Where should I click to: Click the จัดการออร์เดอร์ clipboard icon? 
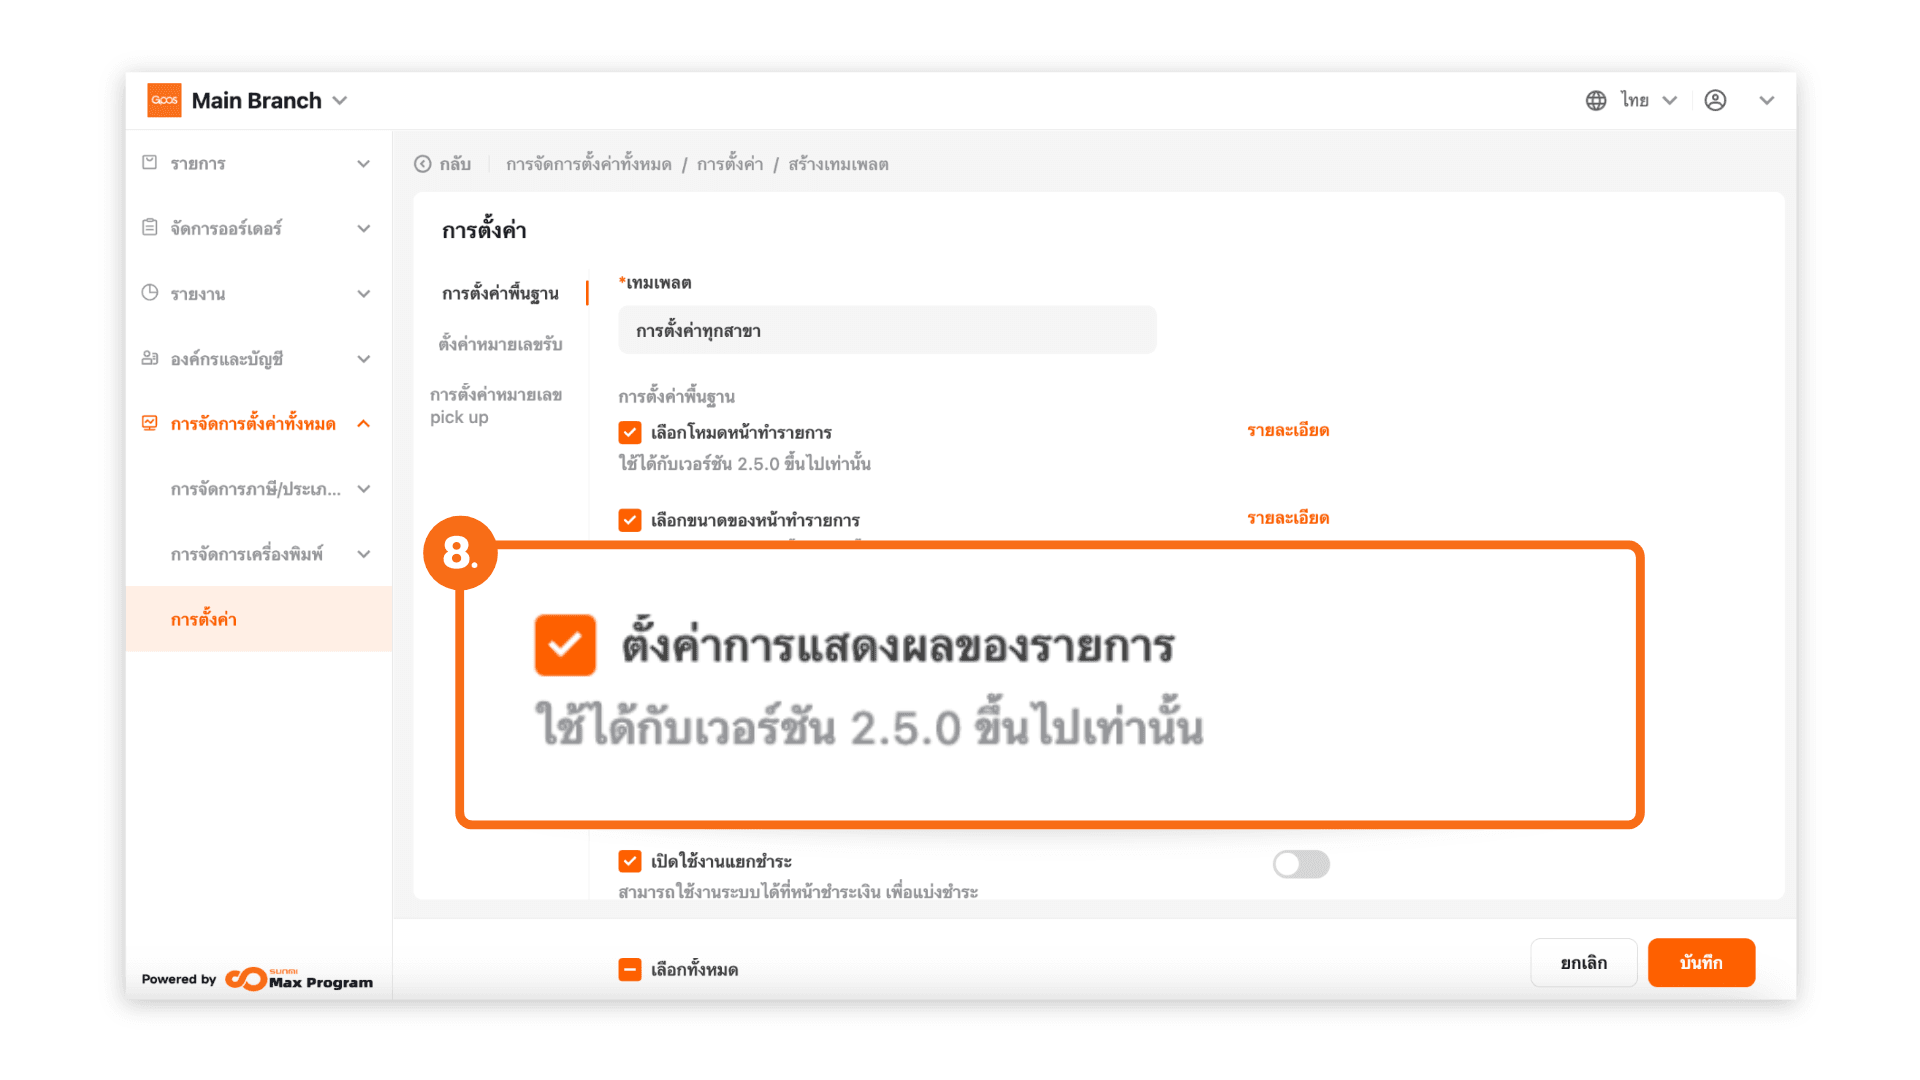click(150, 228)
